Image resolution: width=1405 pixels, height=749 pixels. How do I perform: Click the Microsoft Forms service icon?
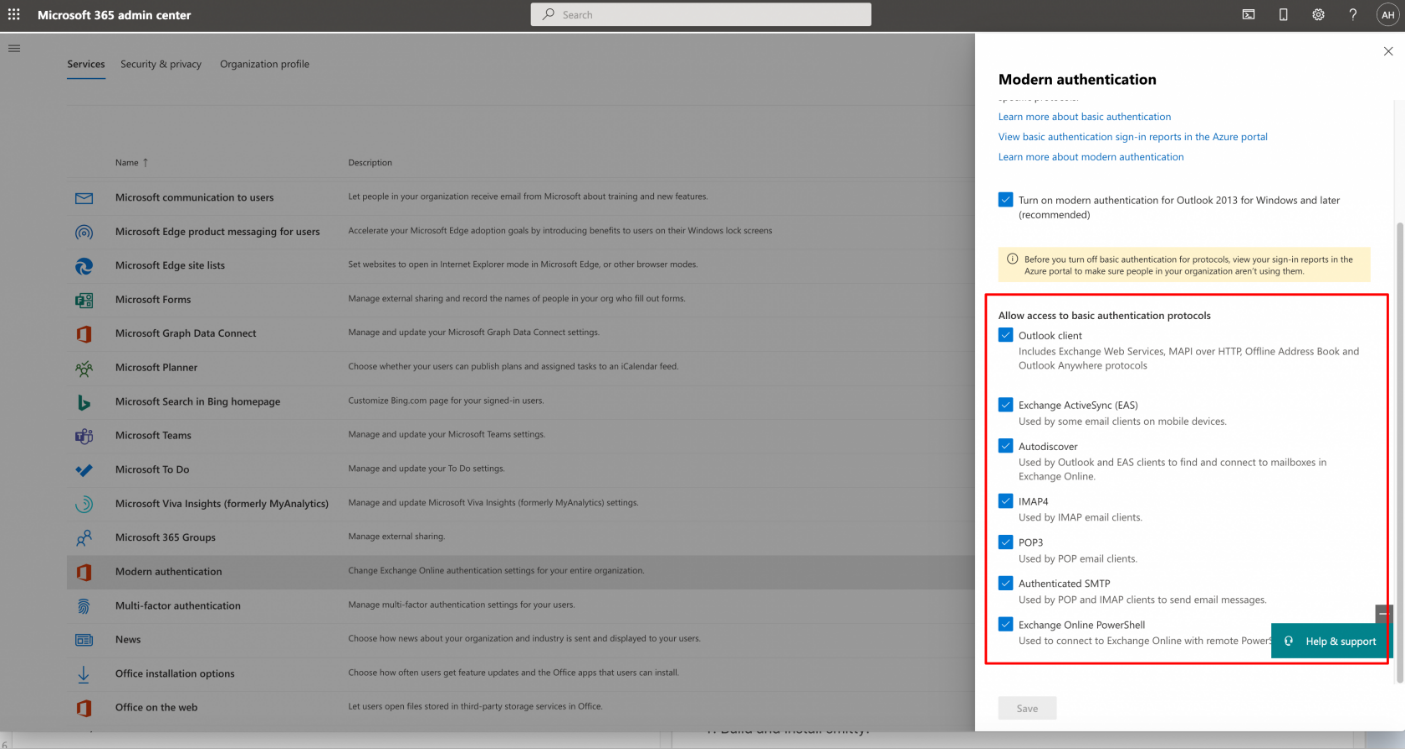click(84, 300)
